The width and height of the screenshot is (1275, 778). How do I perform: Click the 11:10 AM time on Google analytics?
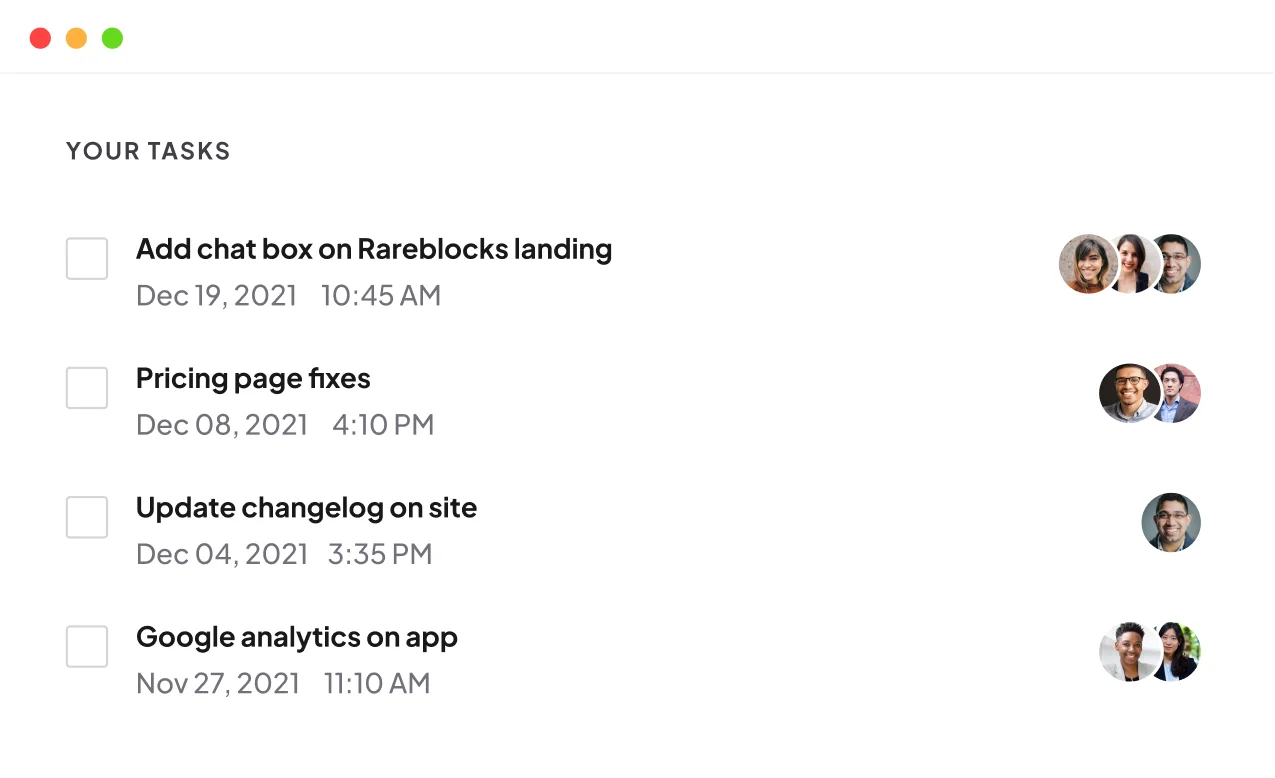point(377,684)
